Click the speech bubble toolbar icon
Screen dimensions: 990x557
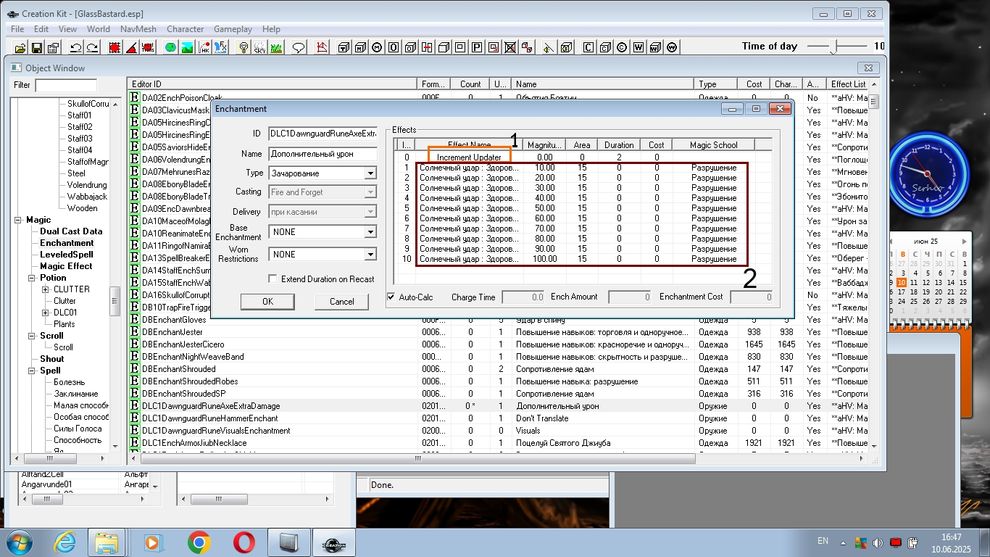tap(298, 47)
